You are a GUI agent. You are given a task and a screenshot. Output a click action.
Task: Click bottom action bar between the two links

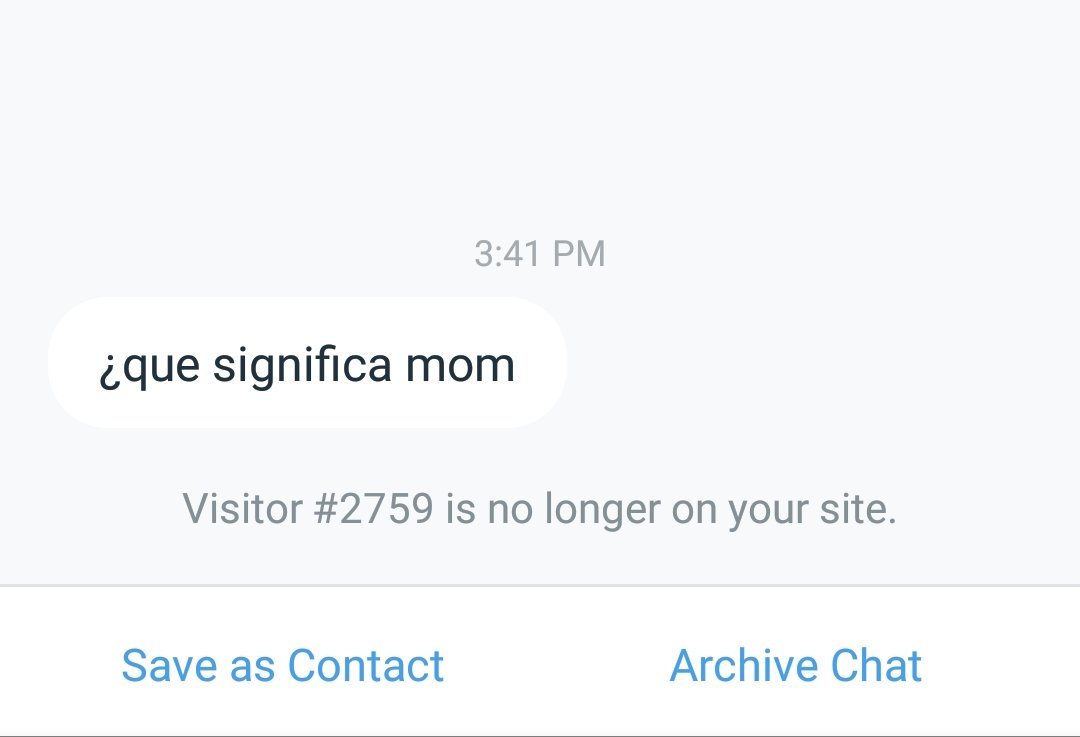pos(557,665)
